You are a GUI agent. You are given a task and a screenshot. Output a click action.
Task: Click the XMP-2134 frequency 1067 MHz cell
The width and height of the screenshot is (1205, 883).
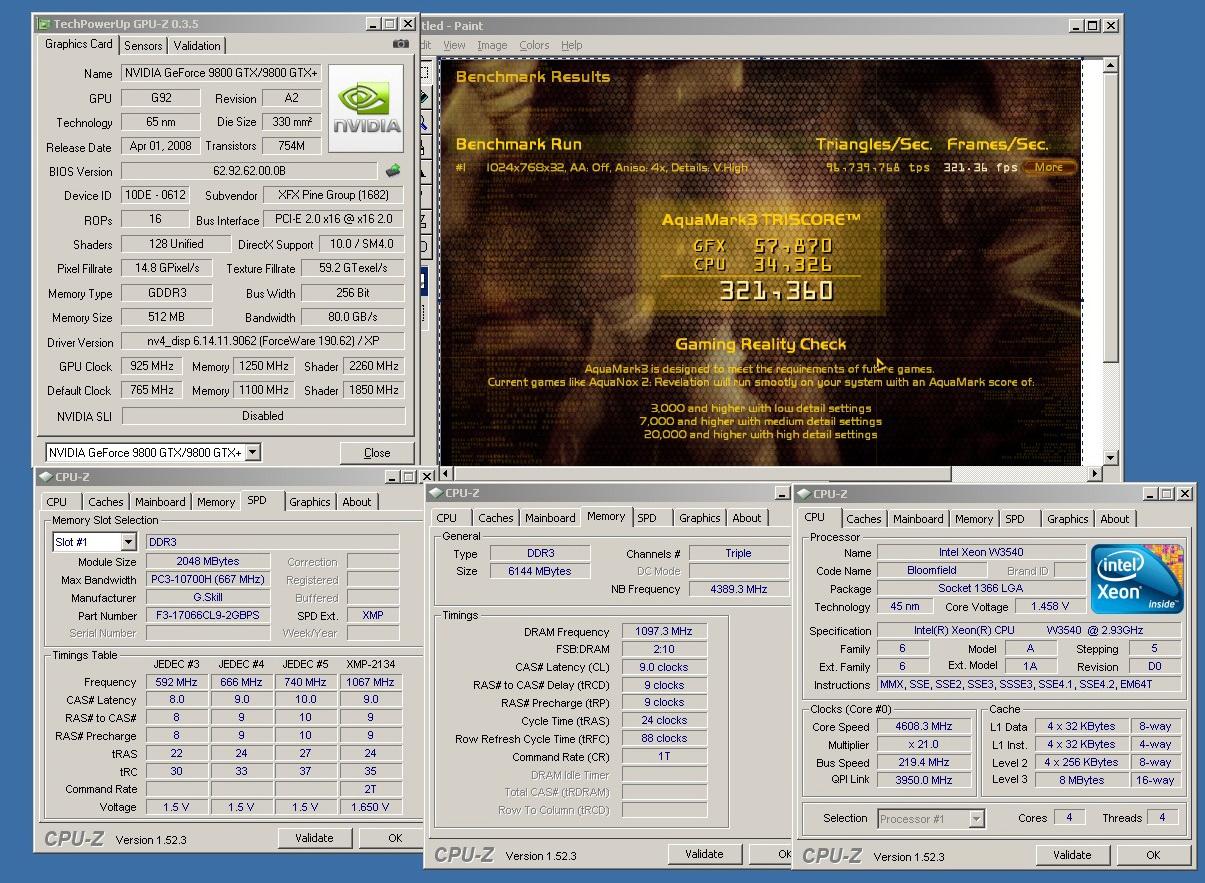371,682
